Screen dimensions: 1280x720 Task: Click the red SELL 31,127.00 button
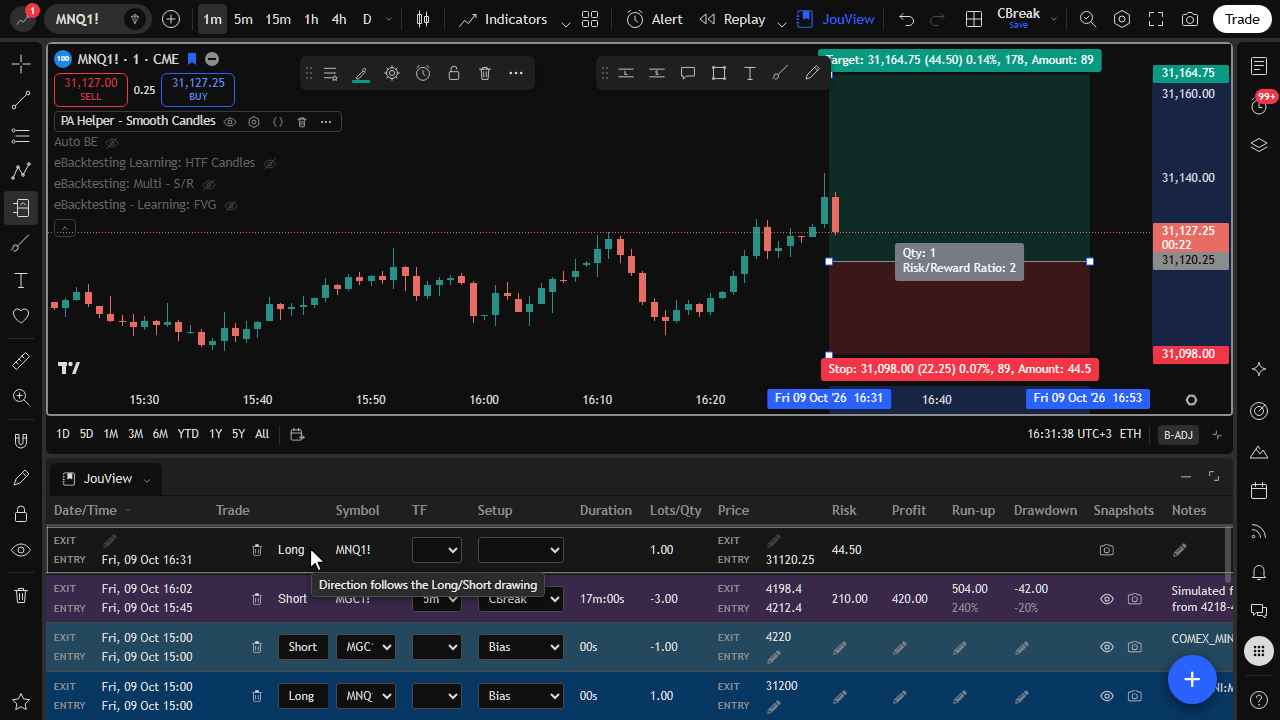click(x=91, y=89)
